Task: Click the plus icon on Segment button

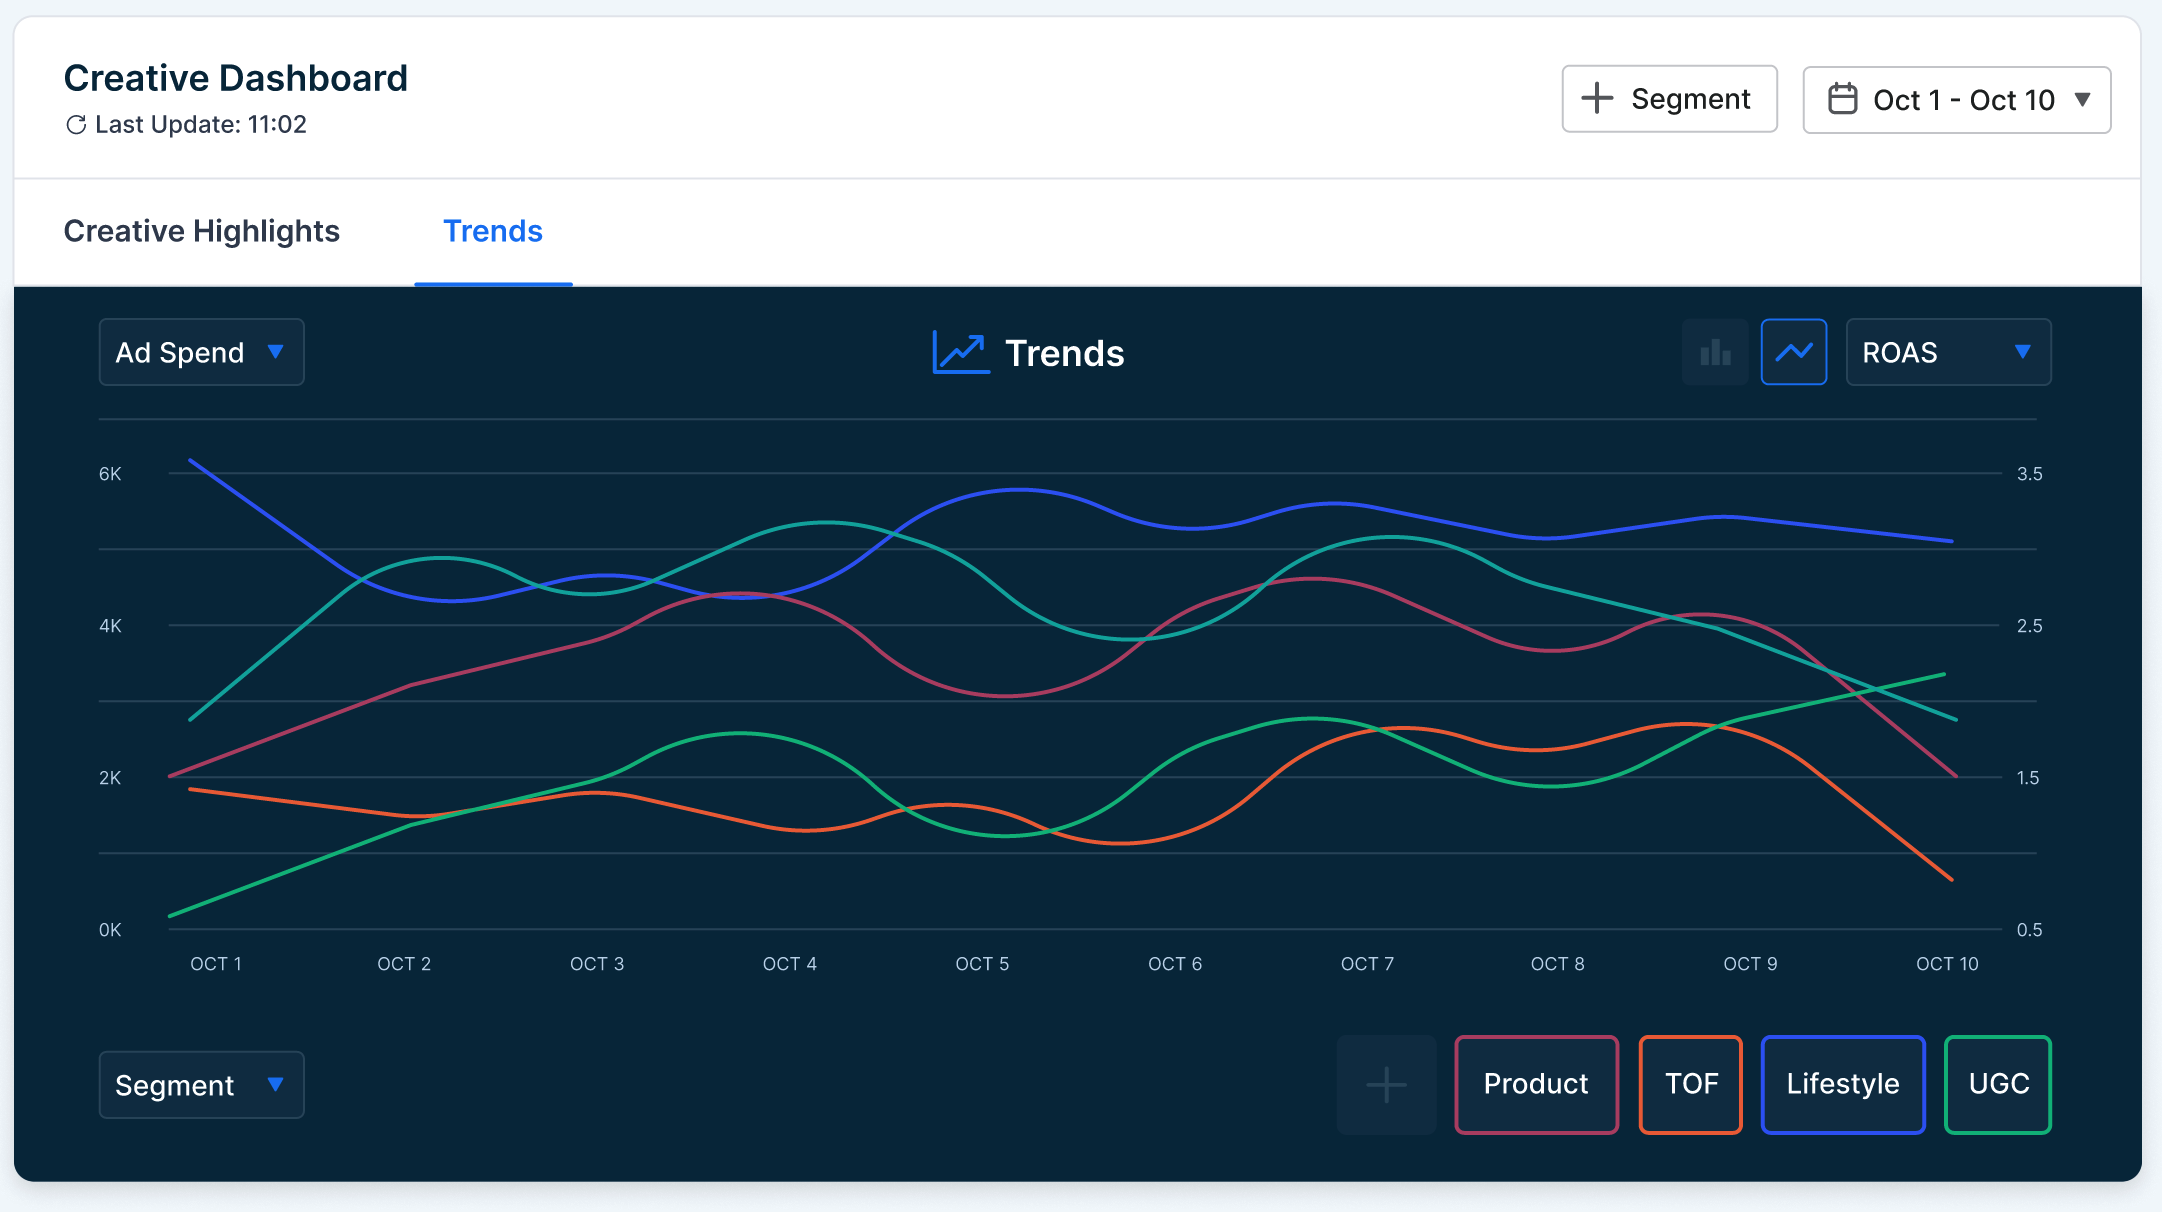Action: (1595, 98)
